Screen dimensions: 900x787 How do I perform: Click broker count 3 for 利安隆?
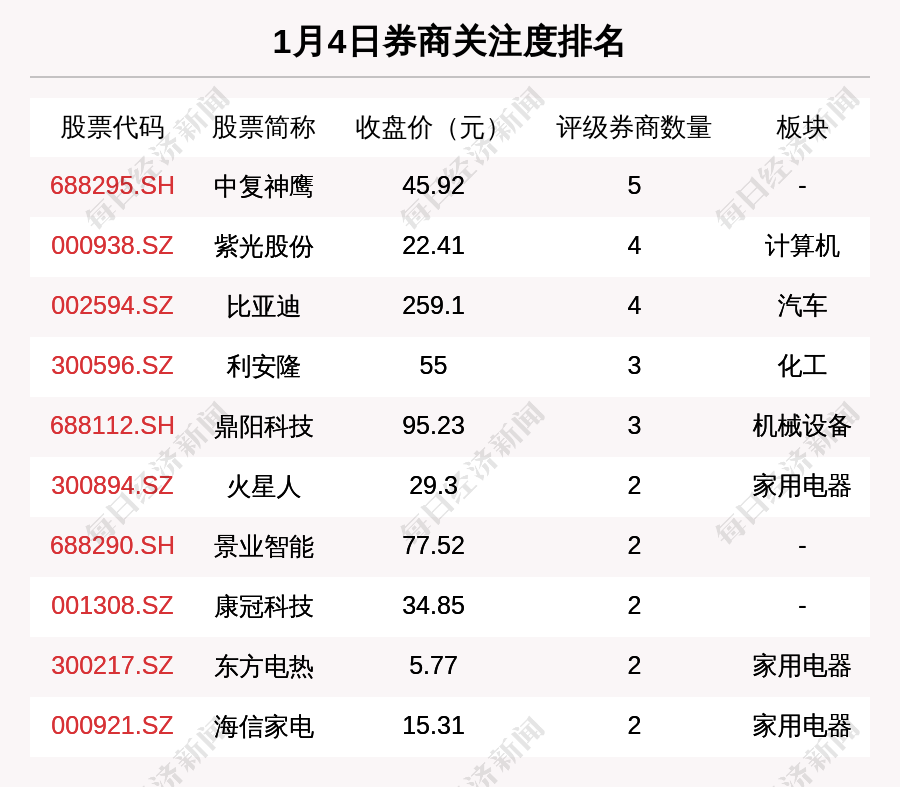pos(634,366)
